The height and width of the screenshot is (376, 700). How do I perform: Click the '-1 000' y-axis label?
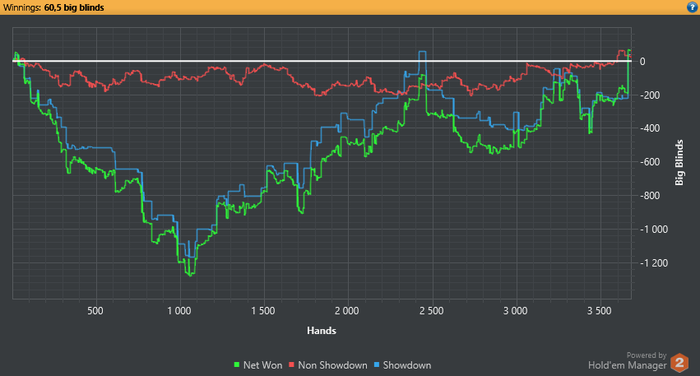(654, 230)
